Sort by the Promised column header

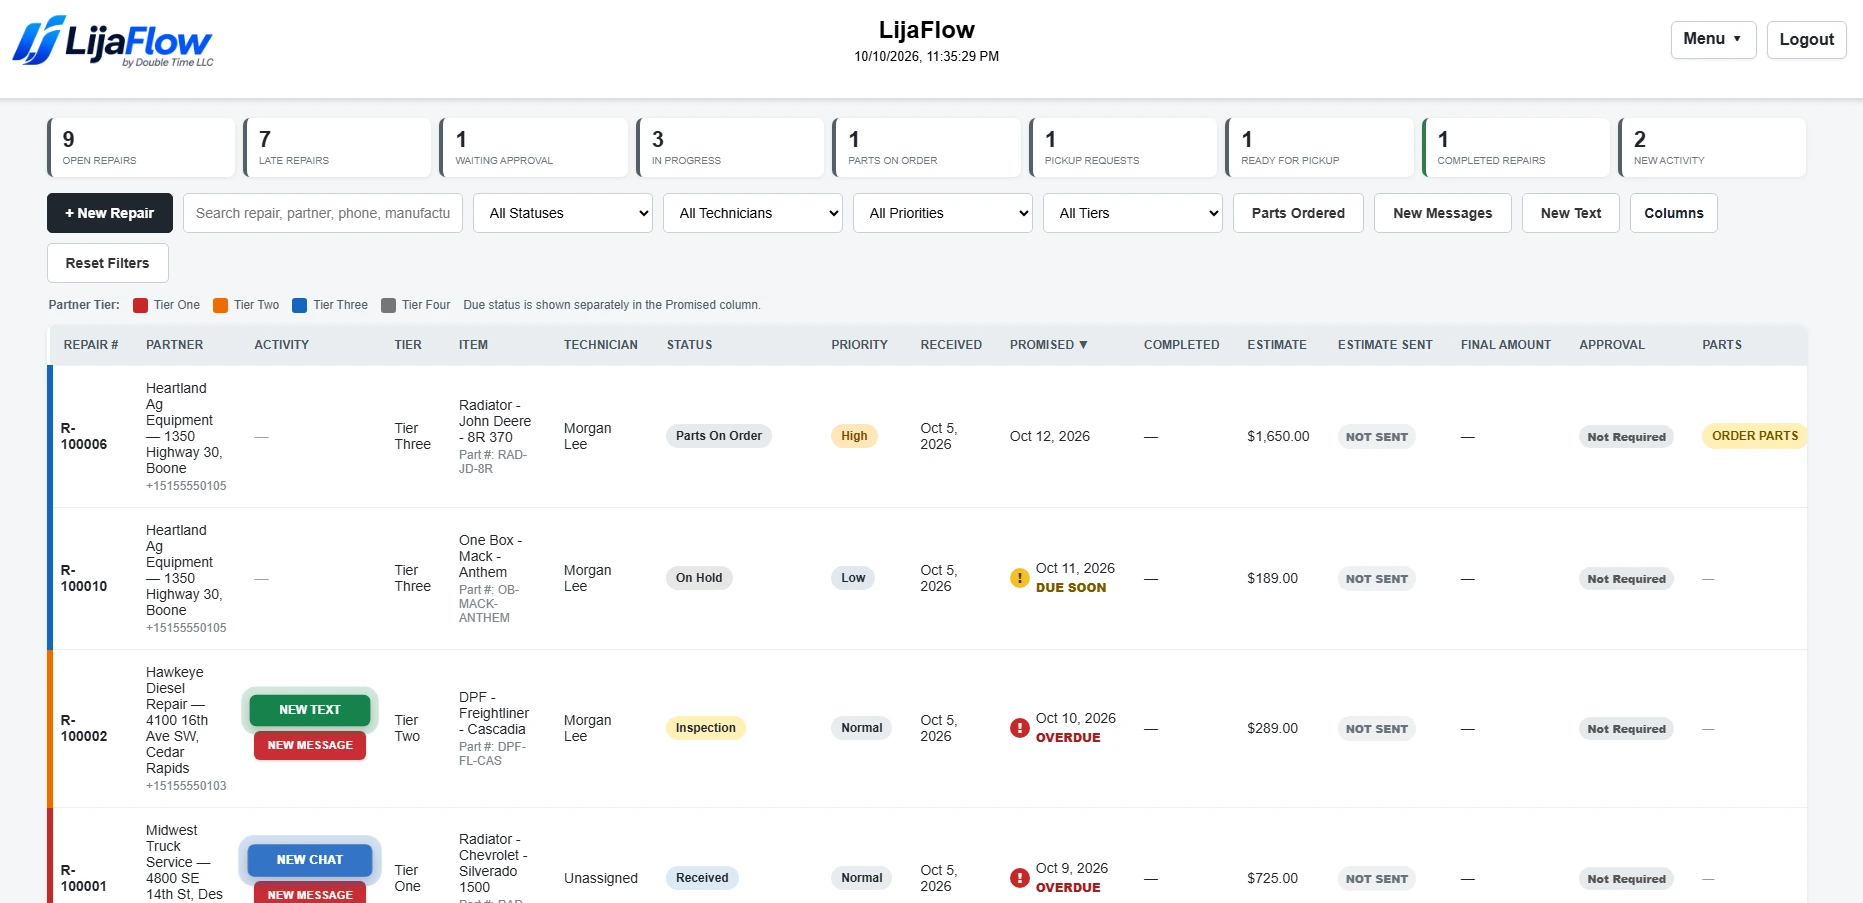(x=1048, y=345)
